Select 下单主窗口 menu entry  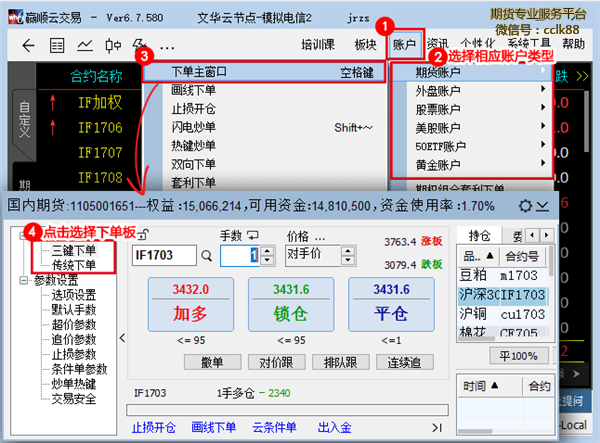pos(264,72)
